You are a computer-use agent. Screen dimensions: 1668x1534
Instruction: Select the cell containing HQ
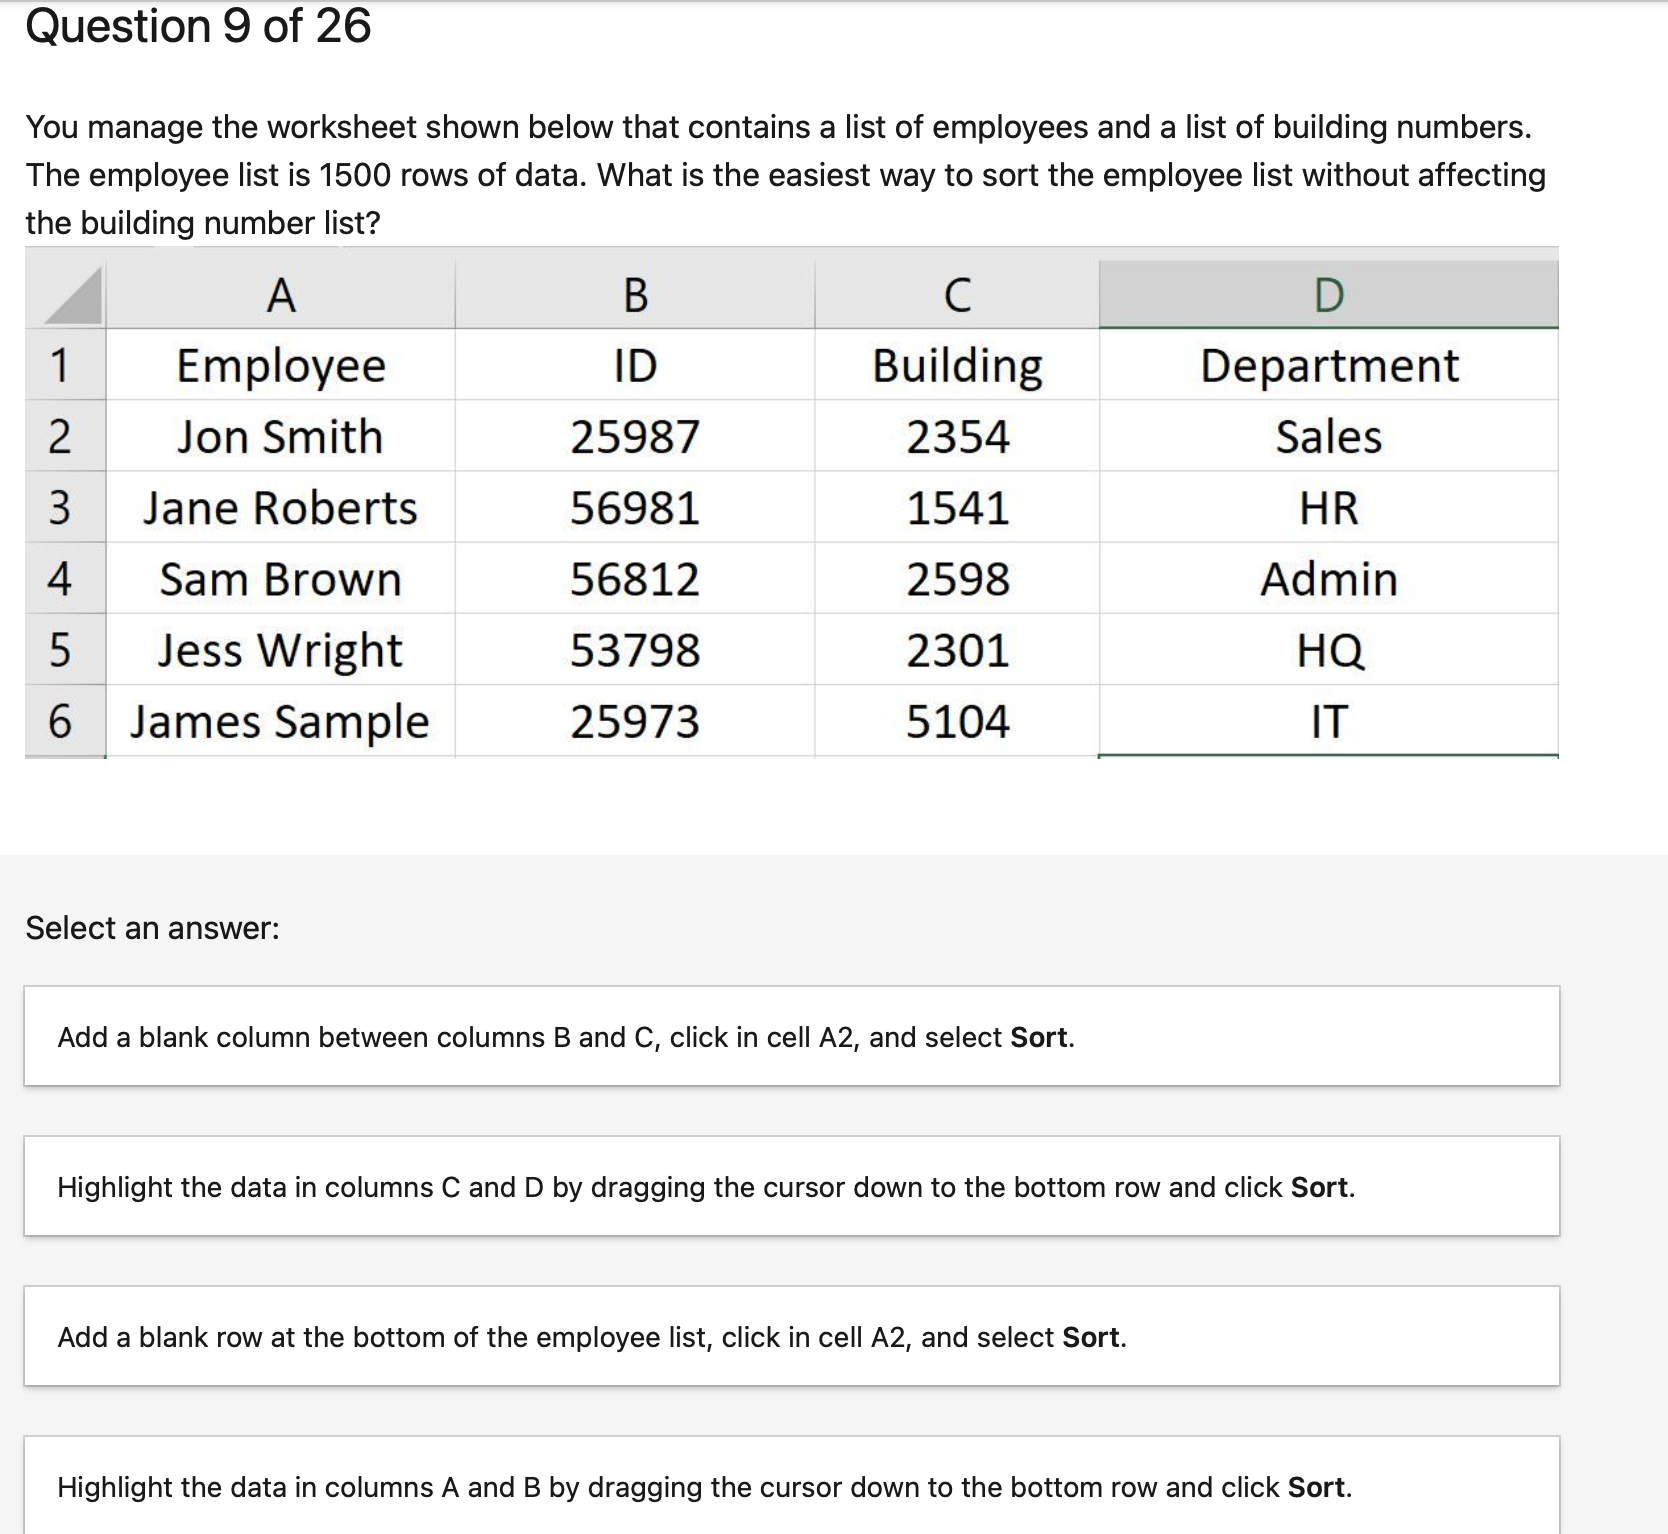click(1330, 650)
